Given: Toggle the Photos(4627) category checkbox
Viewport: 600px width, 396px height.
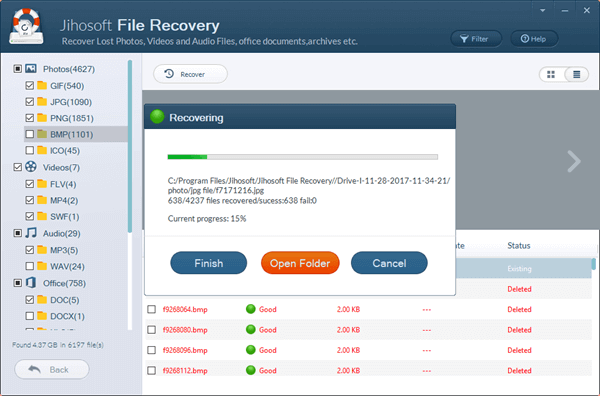Looking at the screenshot, I should (x=18, y=69).
